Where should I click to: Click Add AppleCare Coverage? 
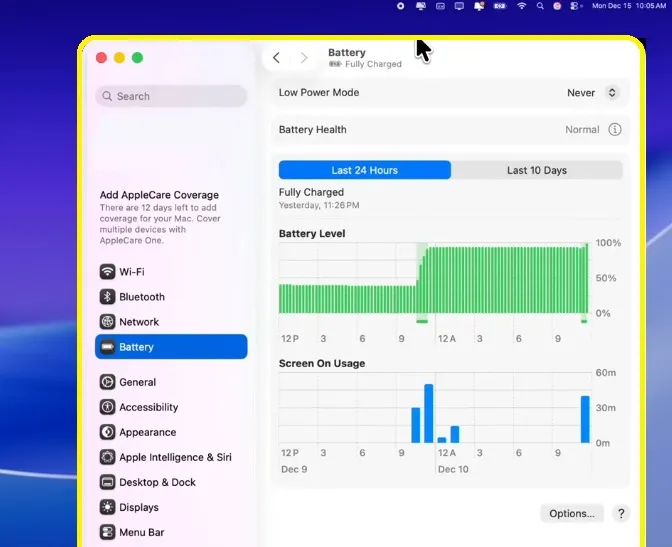159,195
